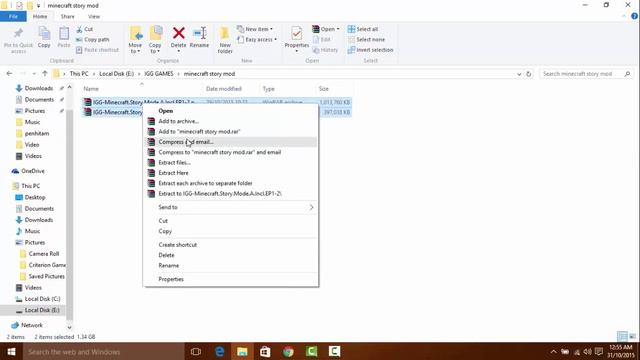Go up one folder level arrow
Viewport: 640px width, 360px height.
pyautogui.click(x=44, y=73)
